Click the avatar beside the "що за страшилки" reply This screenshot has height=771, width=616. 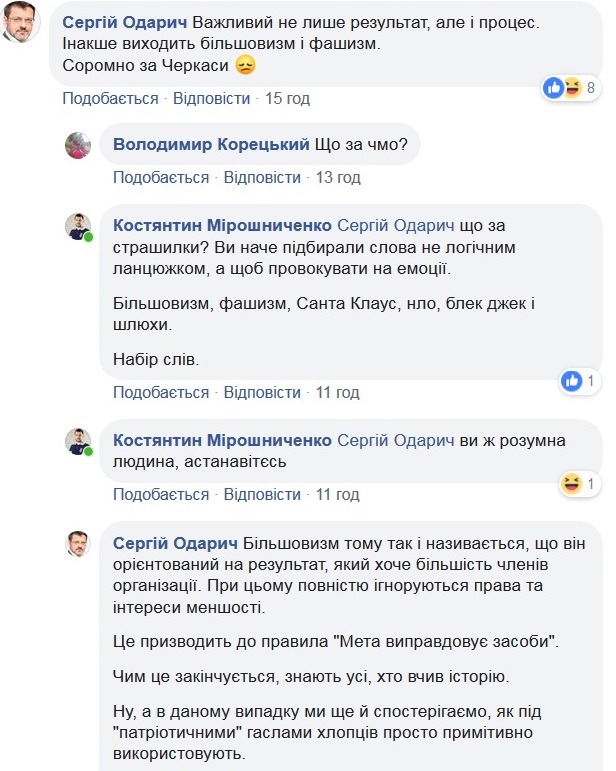[x=79, y=226]
